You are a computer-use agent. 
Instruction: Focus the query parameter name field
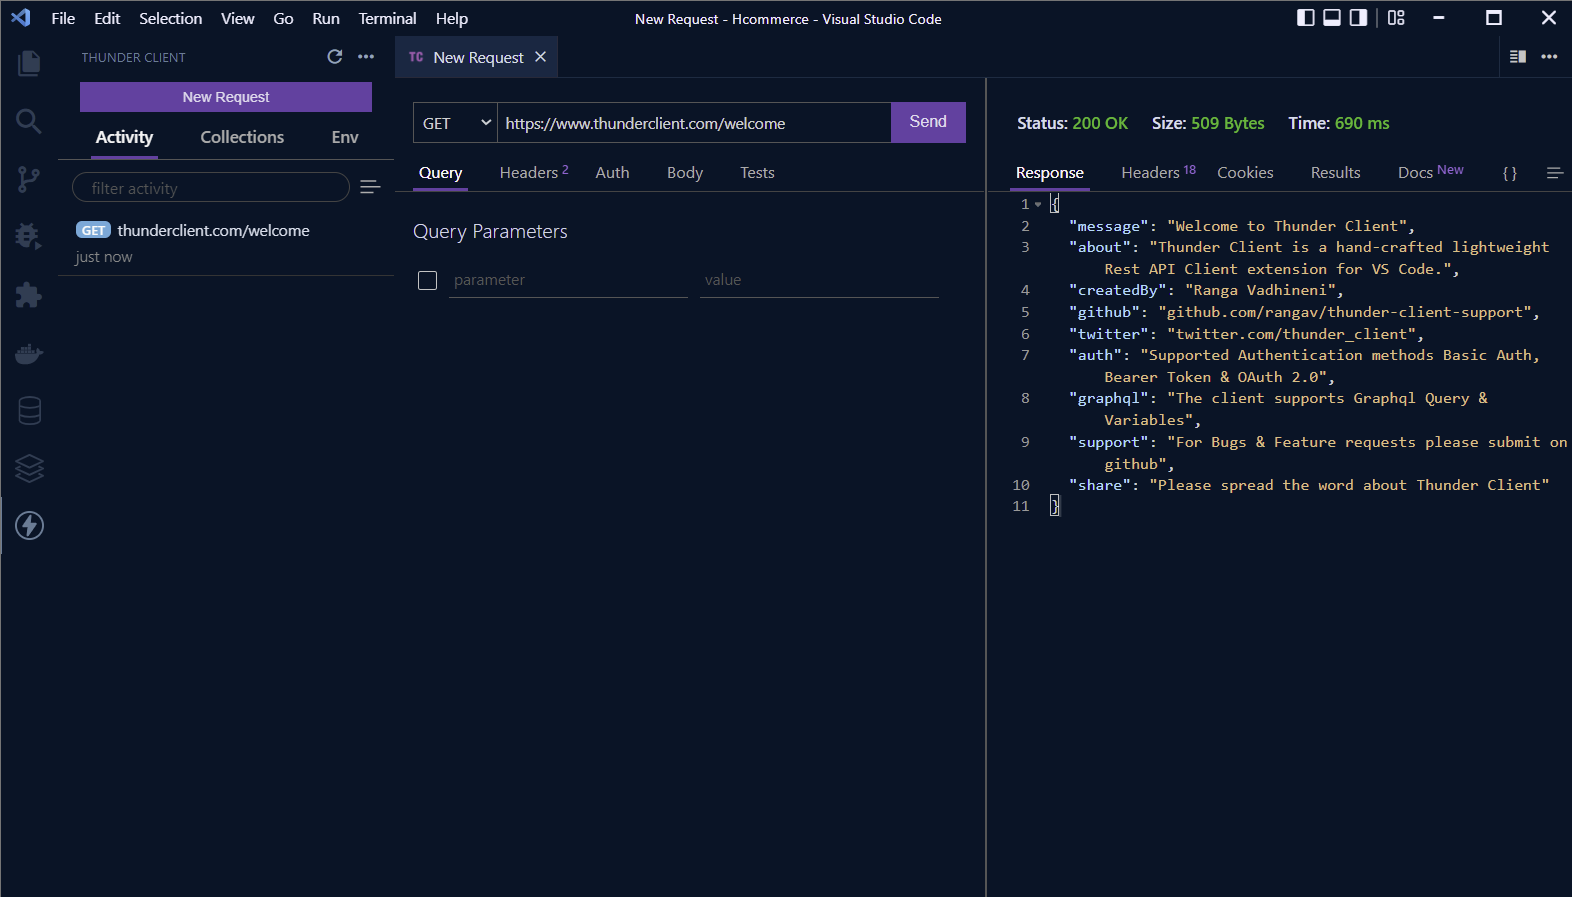click(x=568, y=280)
